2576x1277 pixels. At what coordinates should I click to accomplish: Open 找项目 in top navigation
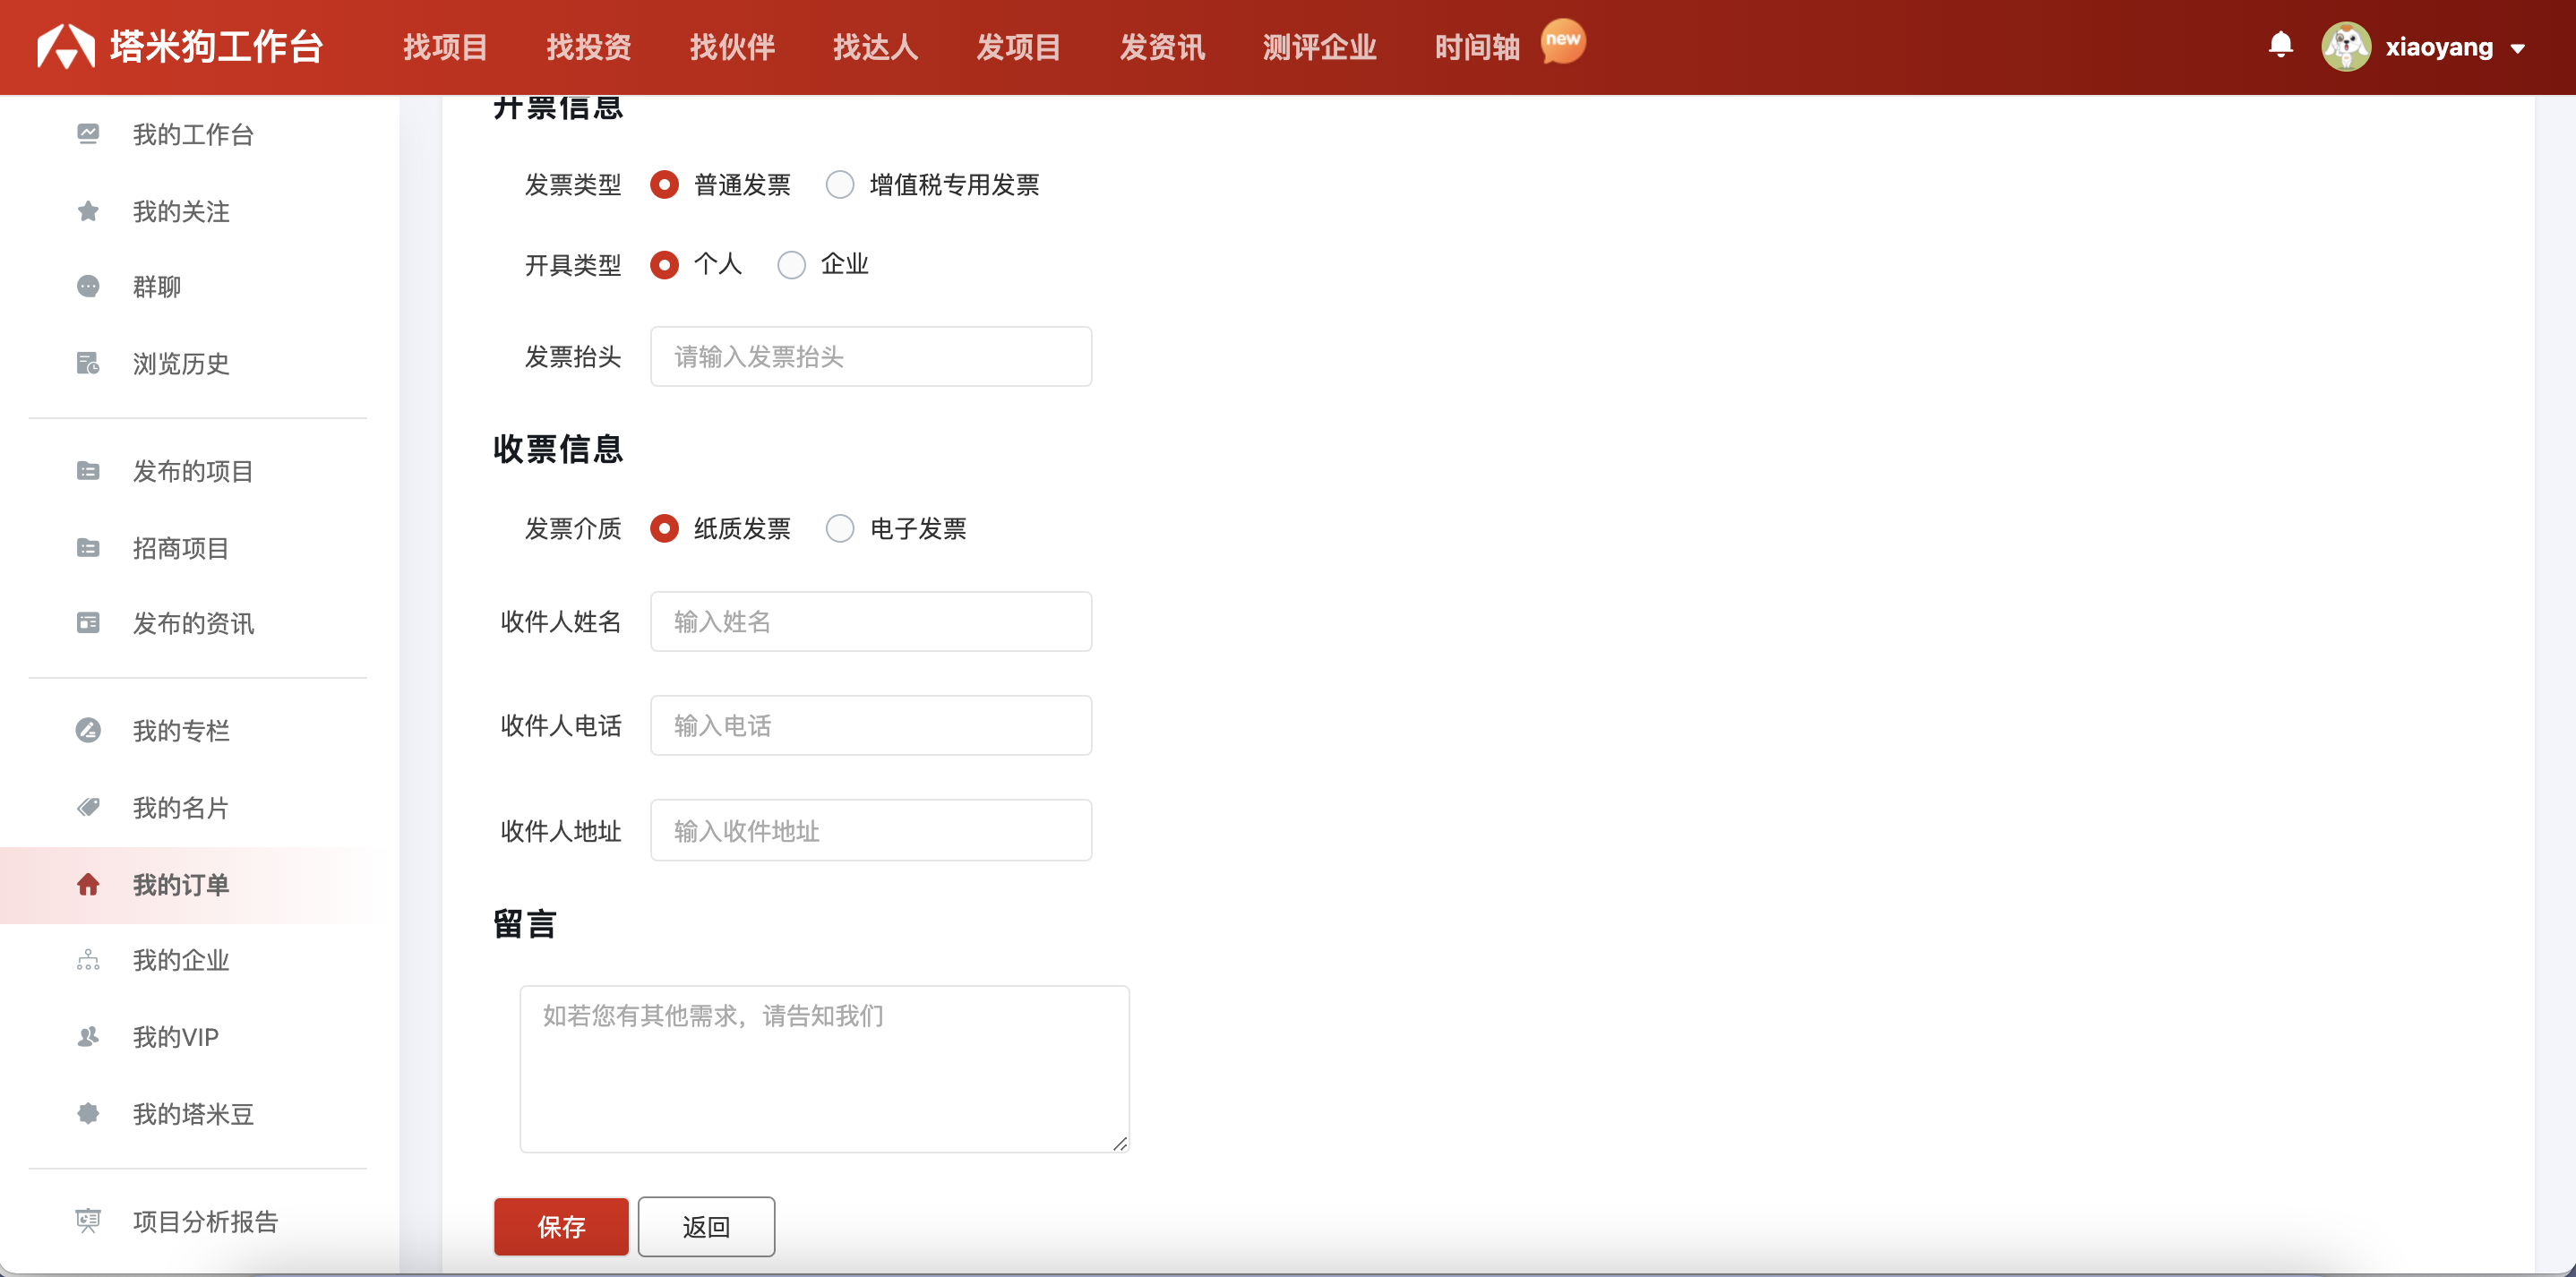click(x=445, y=47)
